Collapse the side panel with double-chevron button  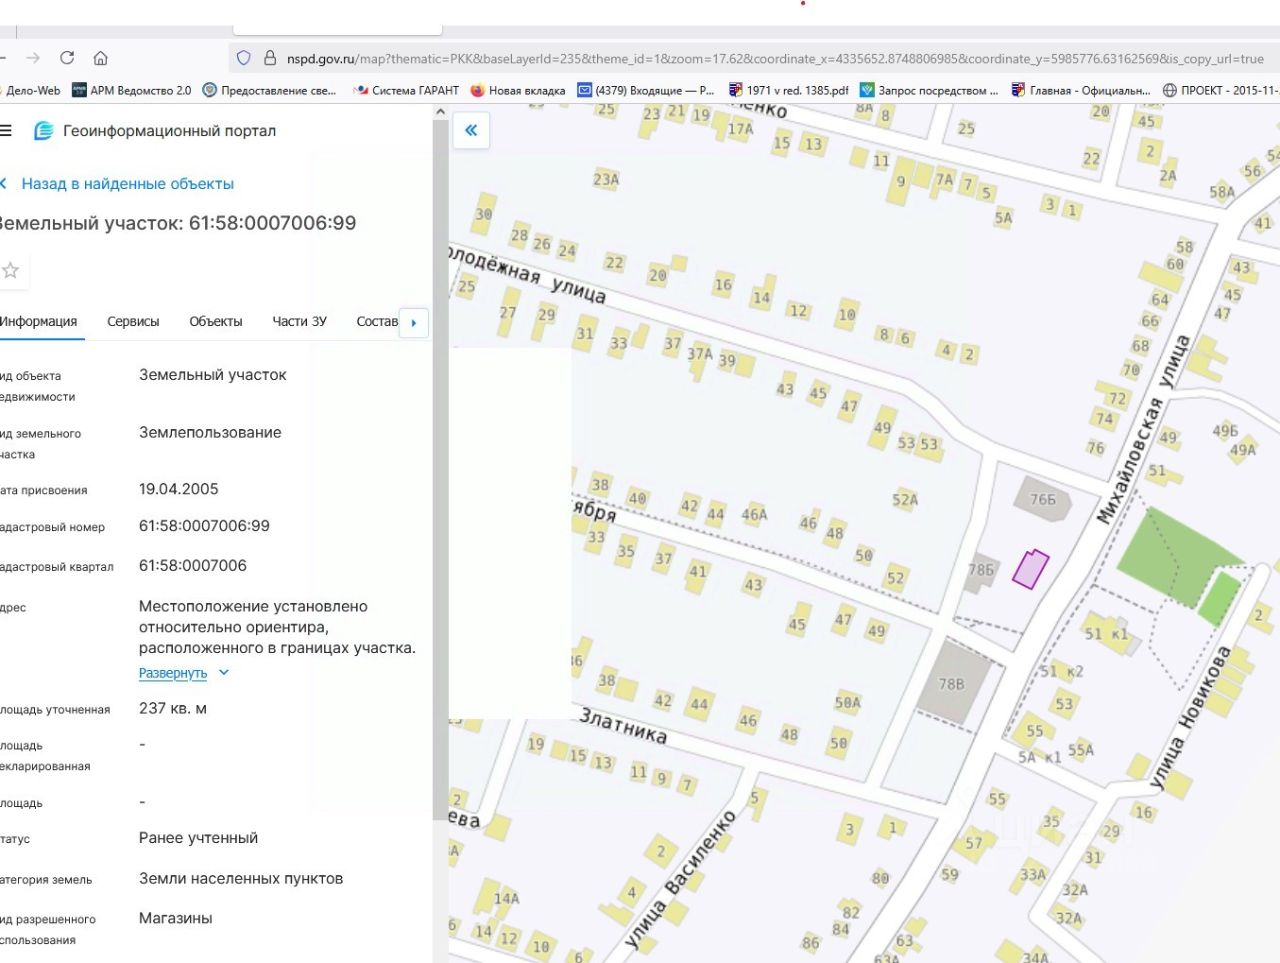click(x=471, y=130)
